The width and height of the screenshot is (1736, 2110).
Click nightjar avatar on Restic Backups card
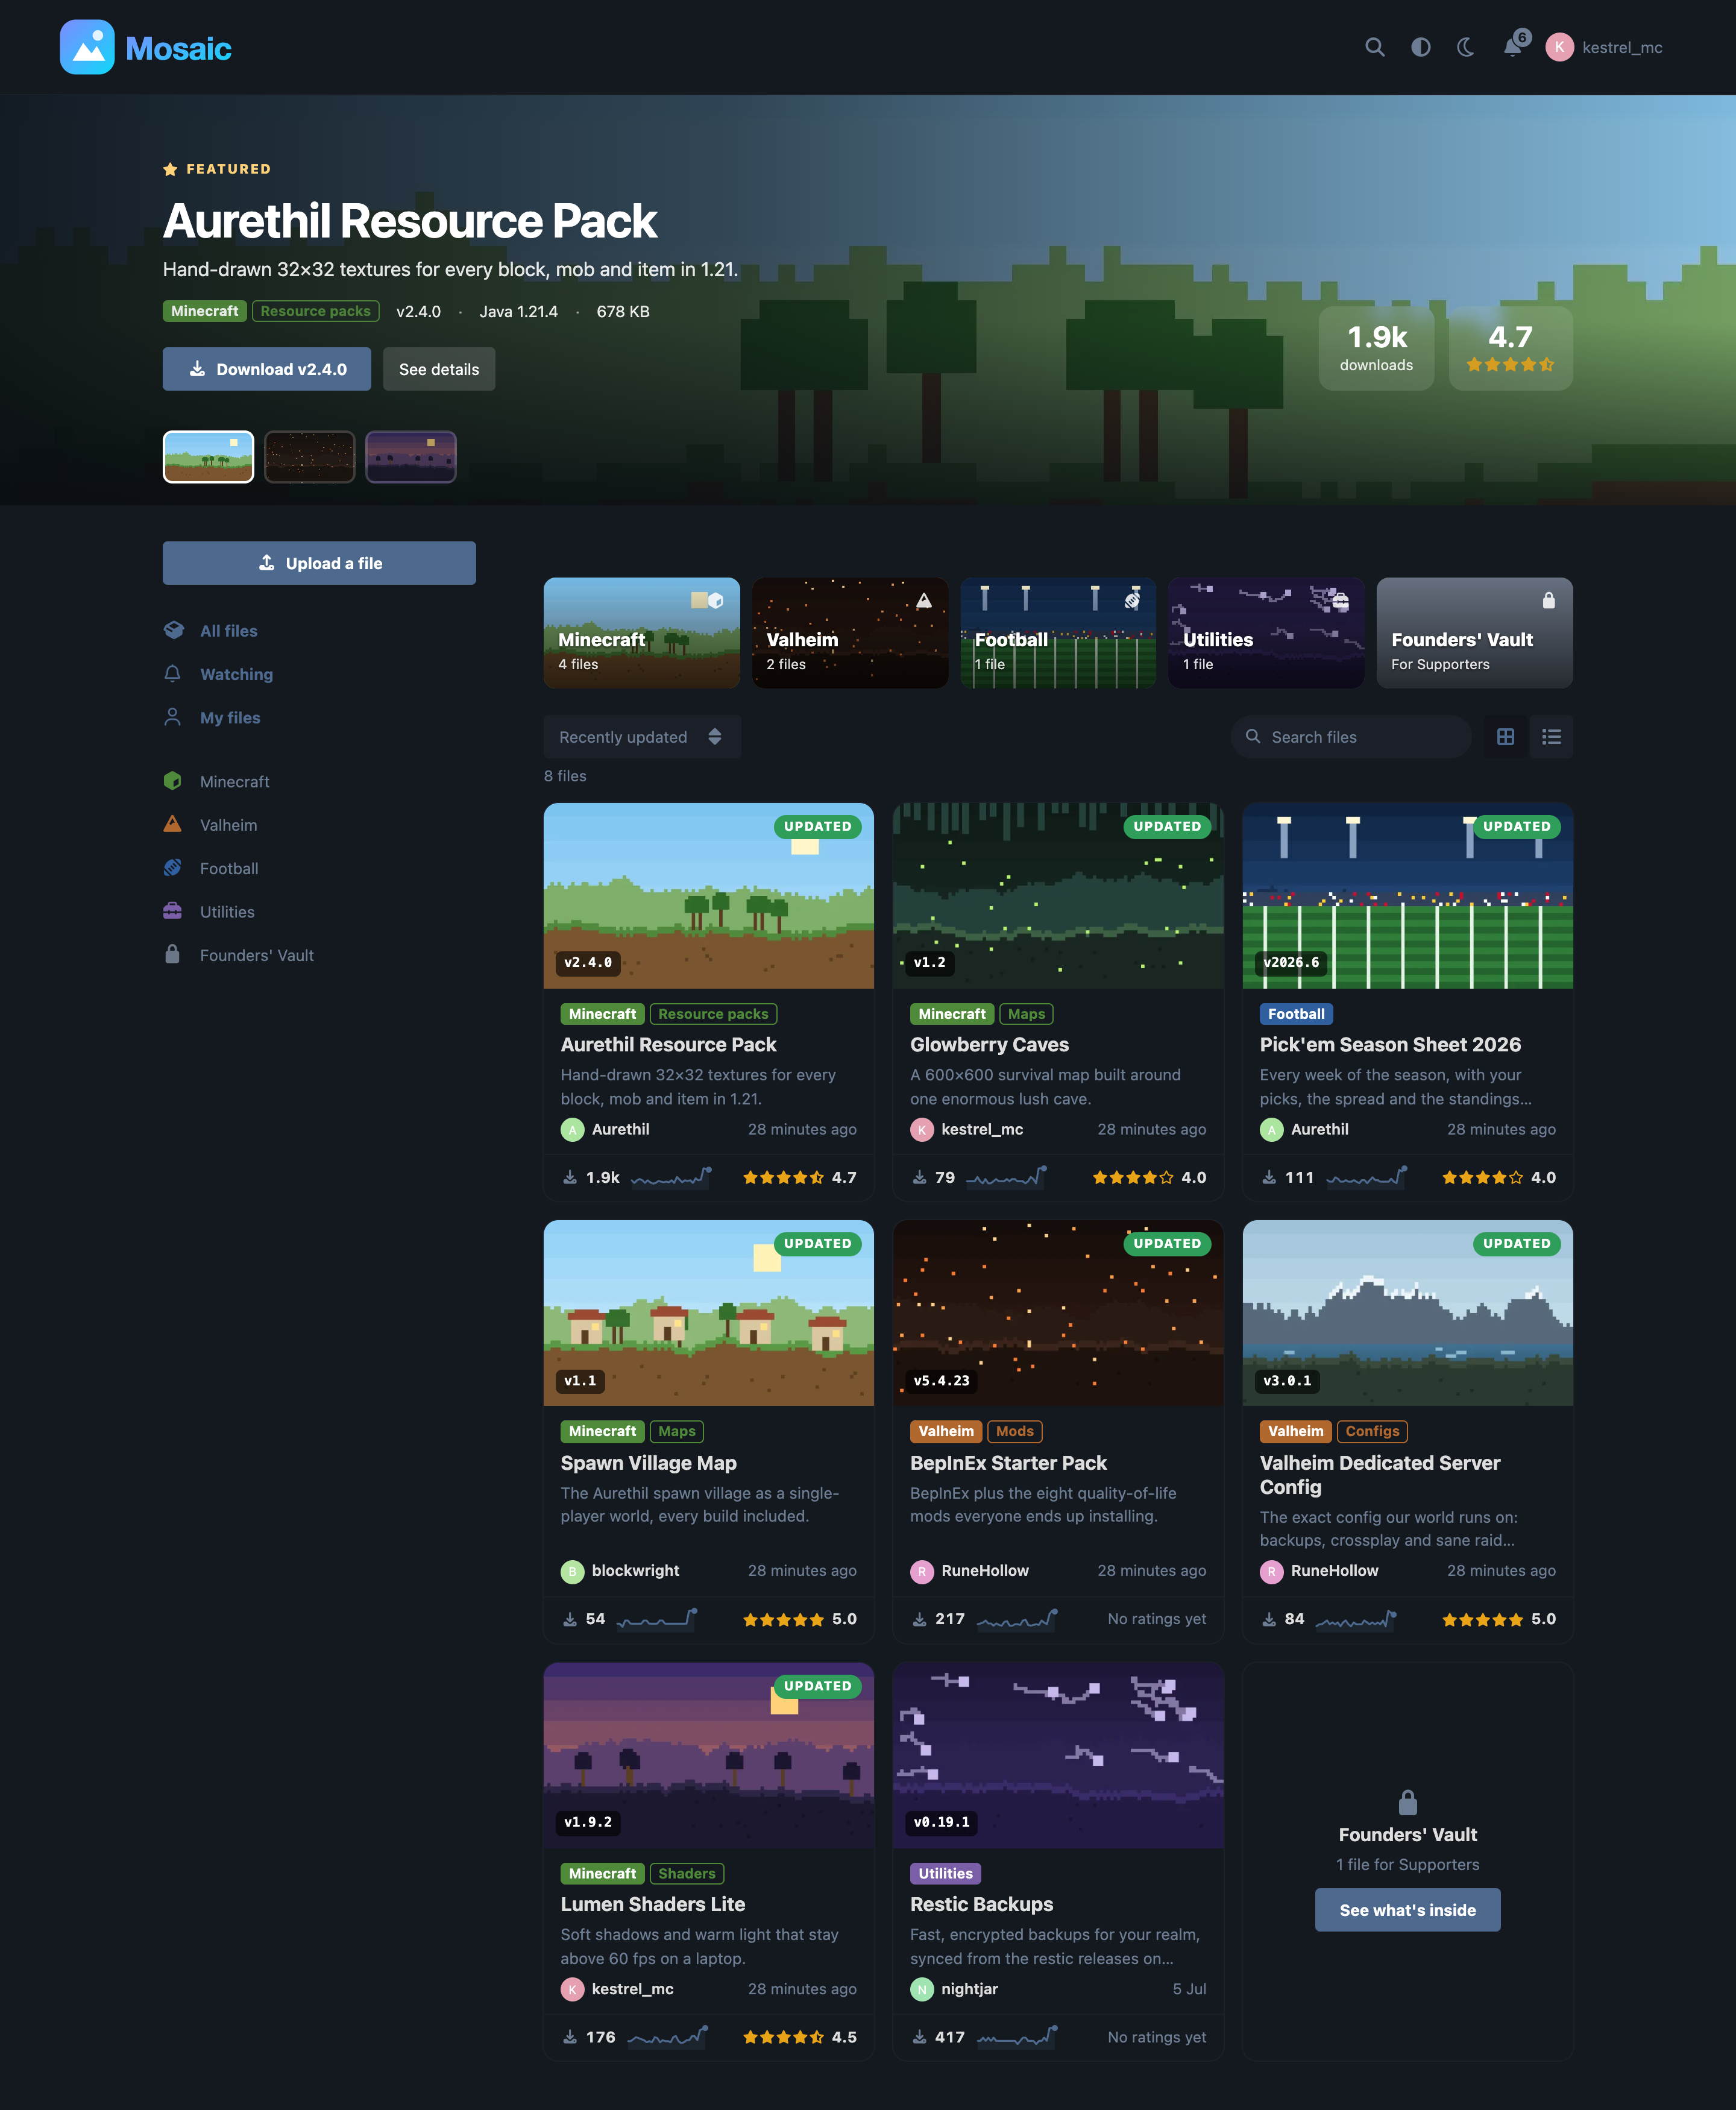coord(921,1989)
